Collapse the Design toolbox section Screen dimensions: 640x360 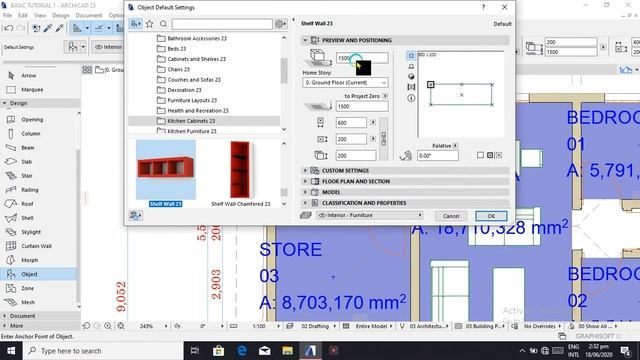click(4, 103)
